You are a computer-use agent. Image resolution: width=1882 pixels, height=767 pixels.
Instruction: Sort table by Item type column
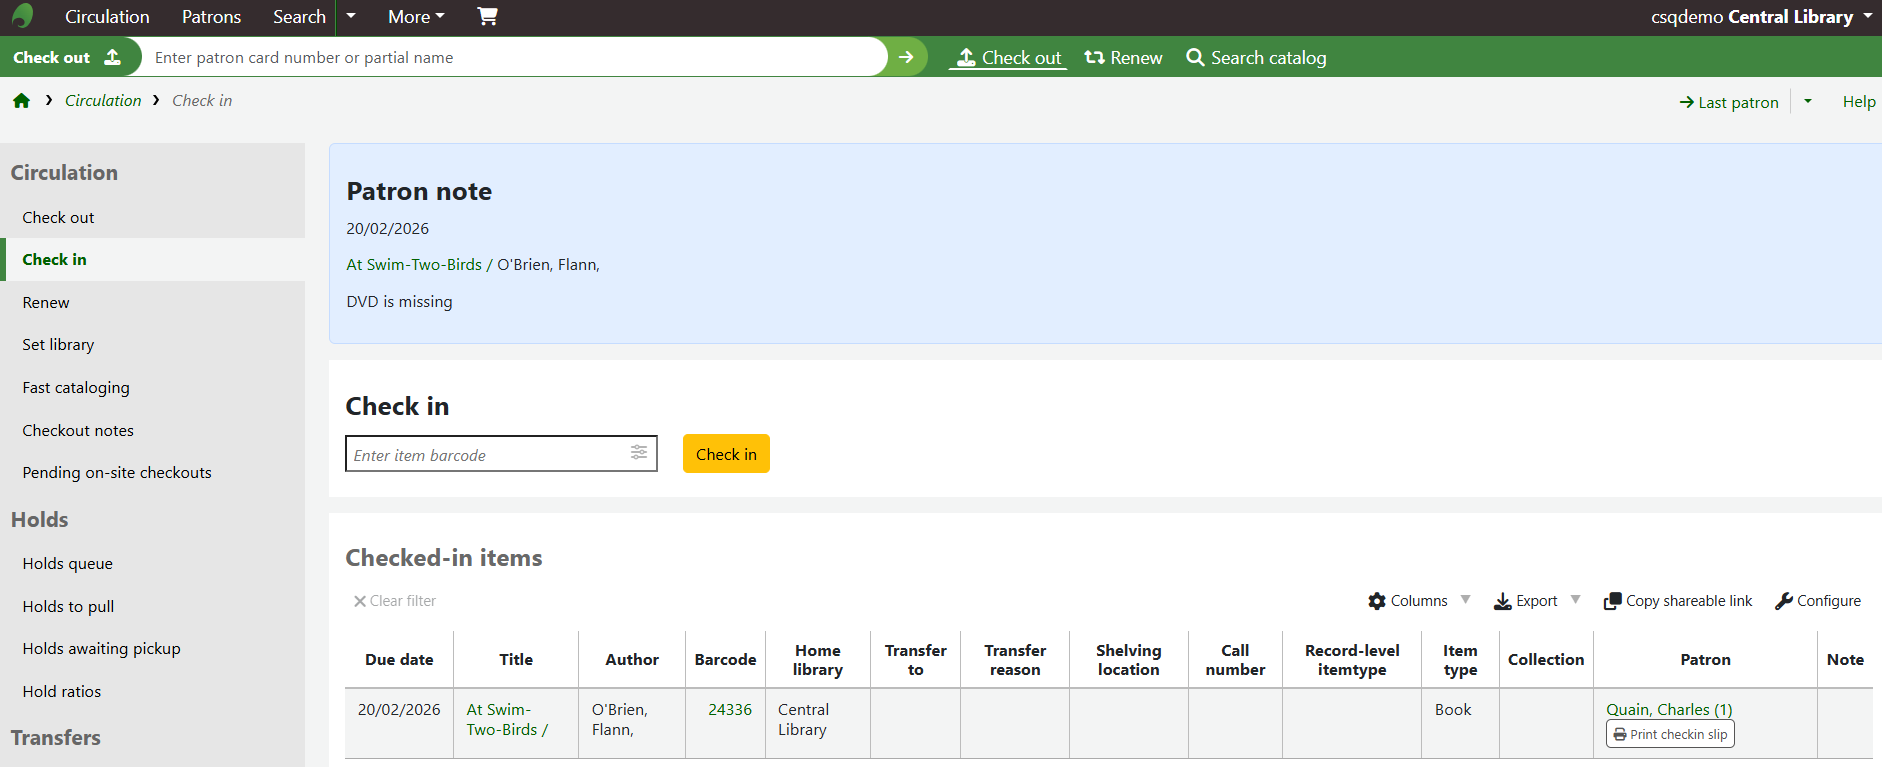[1460, 660]
